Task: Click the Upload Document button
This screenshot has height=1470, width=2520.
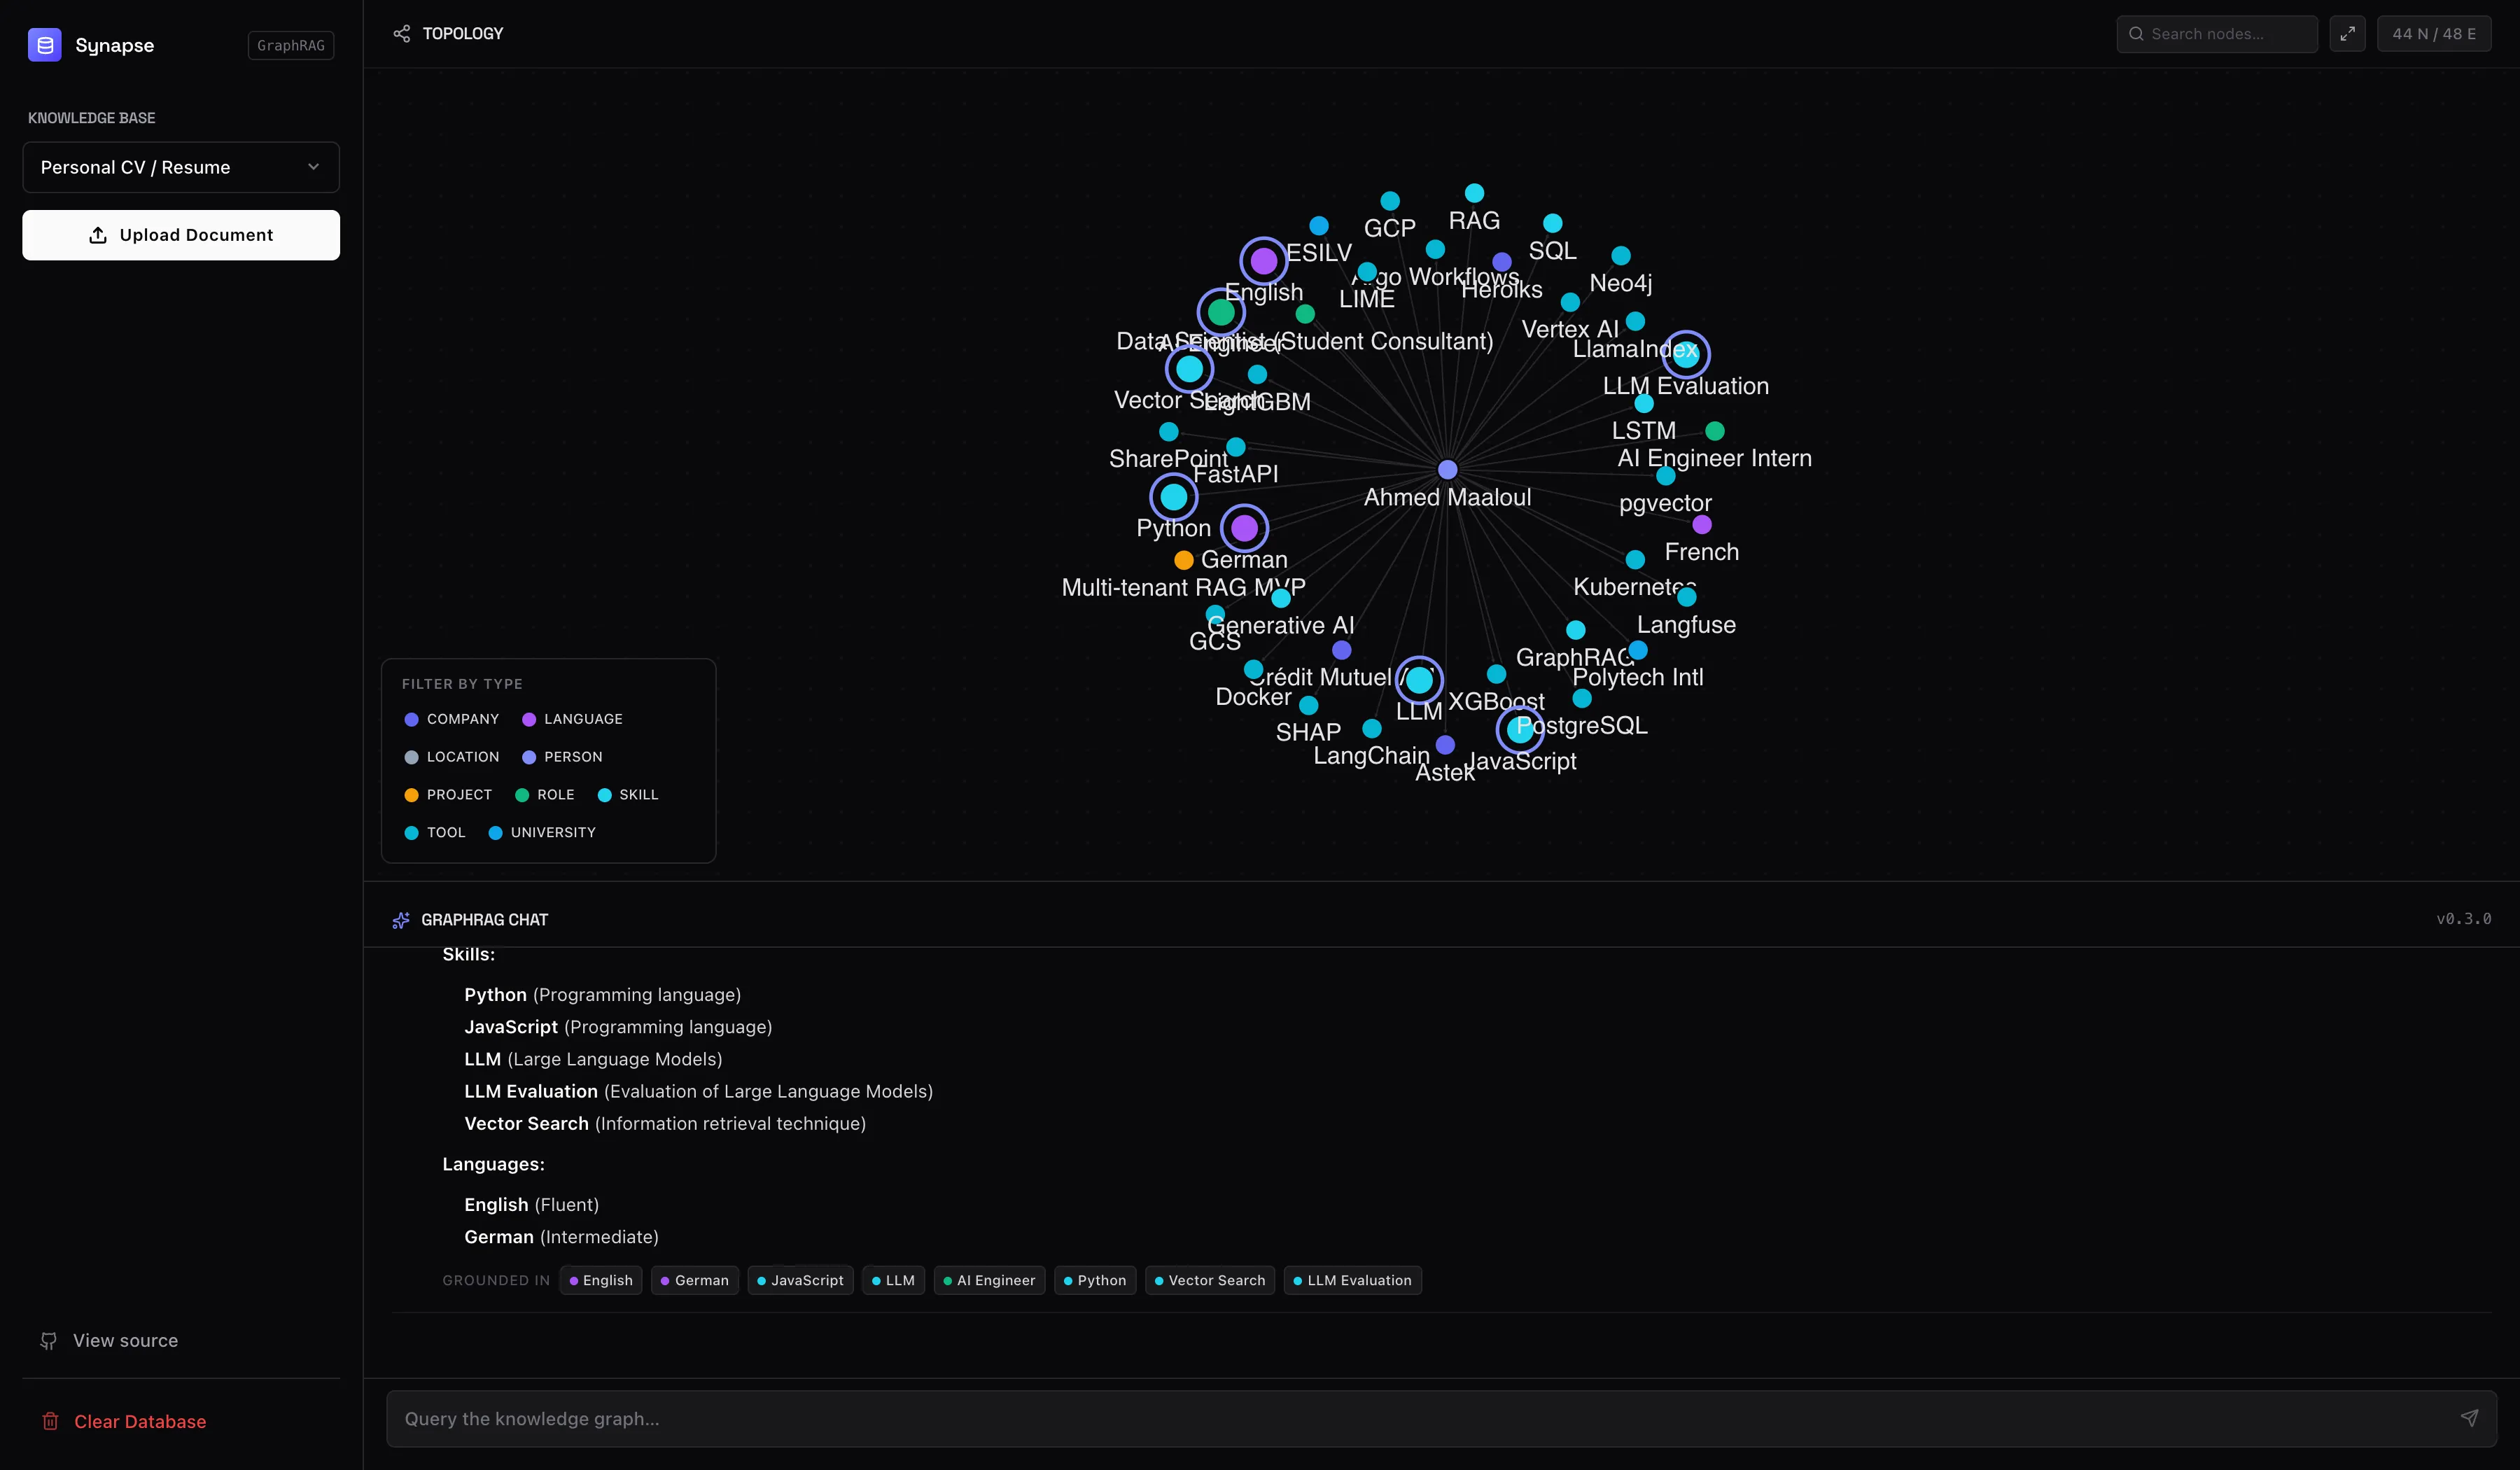Action: [x=181, y=235]
